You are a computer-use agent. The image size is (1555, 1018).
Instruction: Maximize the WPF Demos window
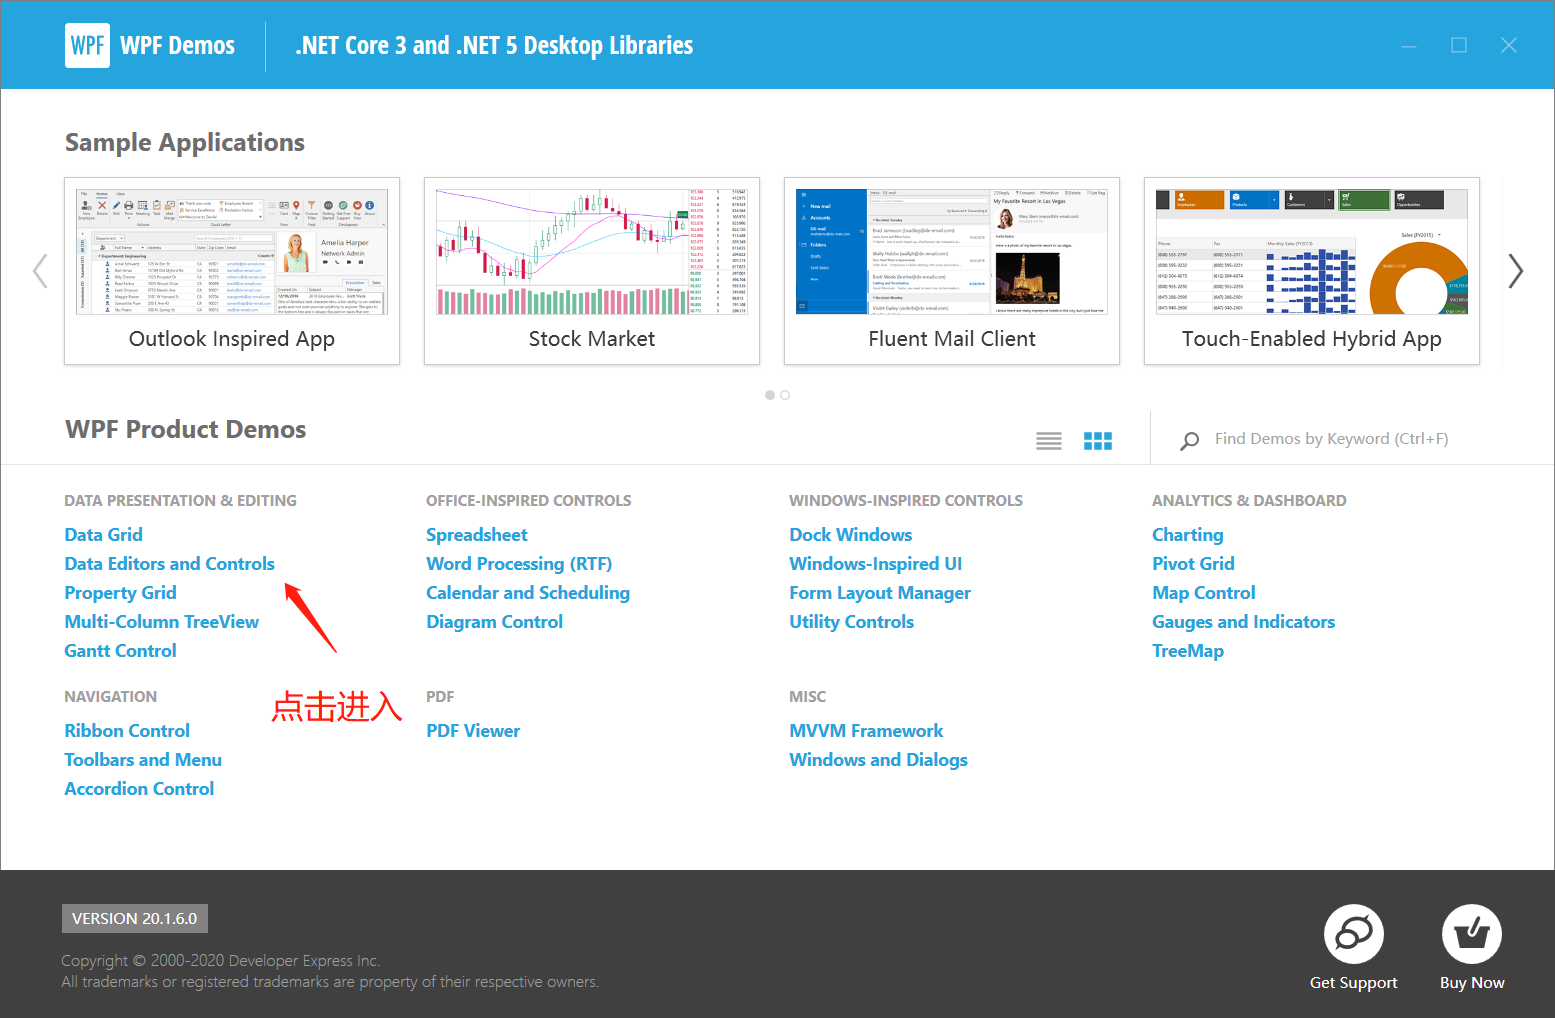[x=1459, y=45]
